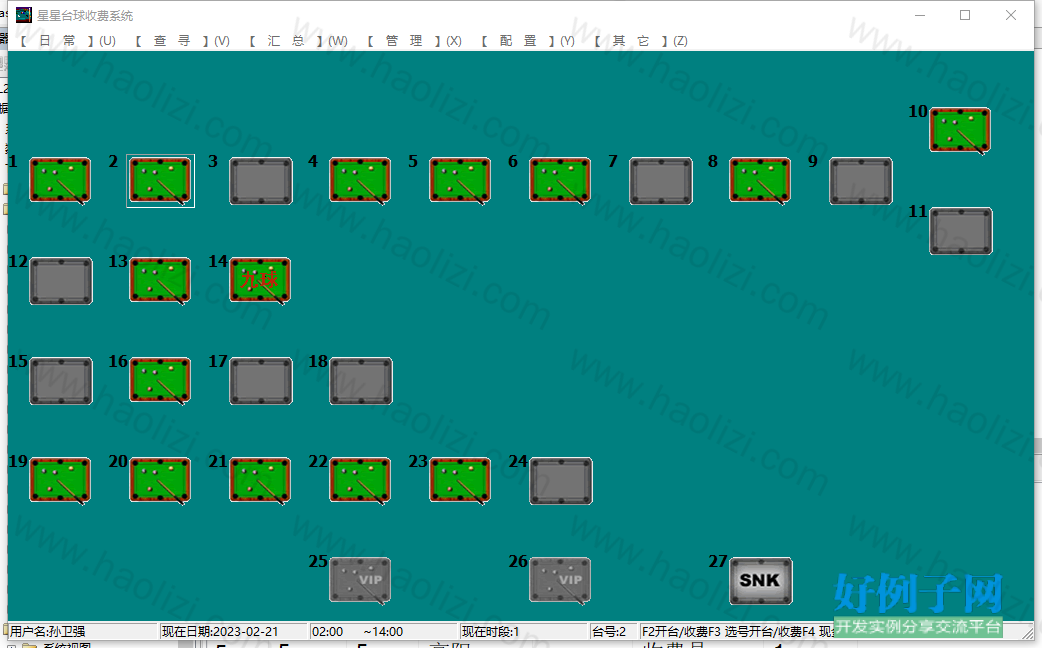1042x648 pixels.
Task: Select VIP table 26
Action: pyautogui.click(x=560, y=581)
